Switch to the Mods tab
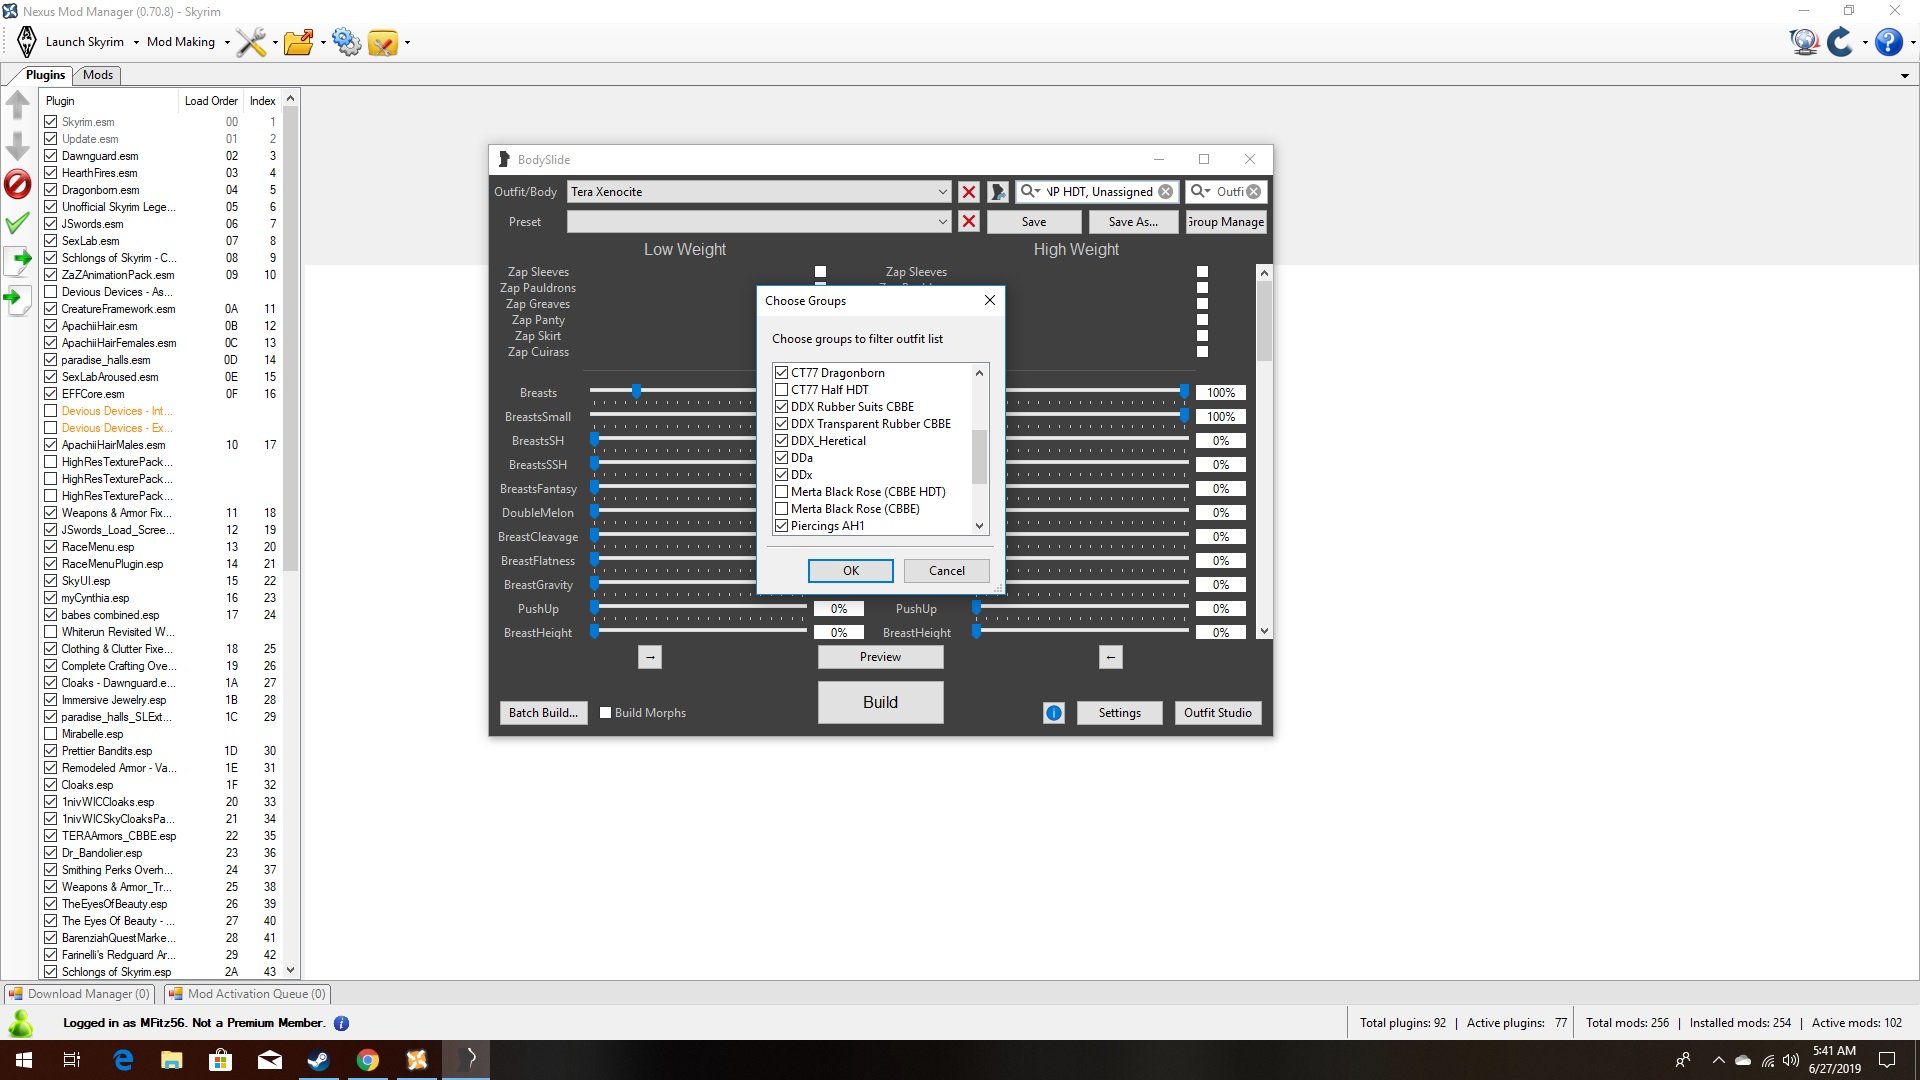The height and width of the screenshot is (1080, 1920). click(x=98, y=75)
